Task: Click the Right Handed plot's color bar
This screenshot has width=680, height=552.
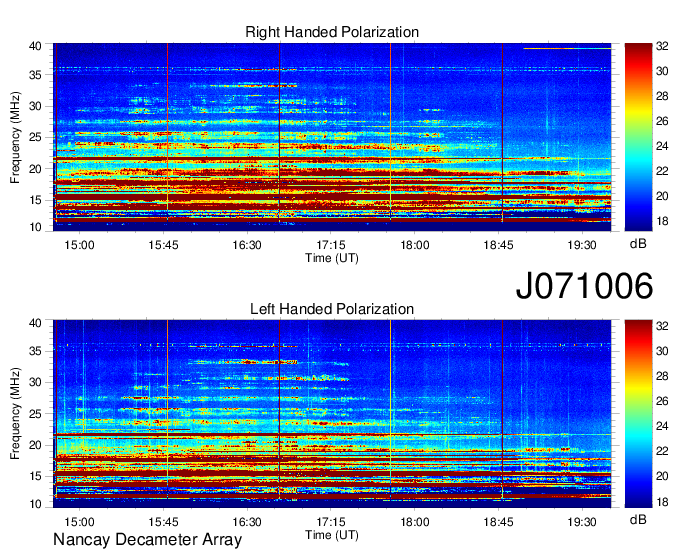Action: (x=638, y=137)
